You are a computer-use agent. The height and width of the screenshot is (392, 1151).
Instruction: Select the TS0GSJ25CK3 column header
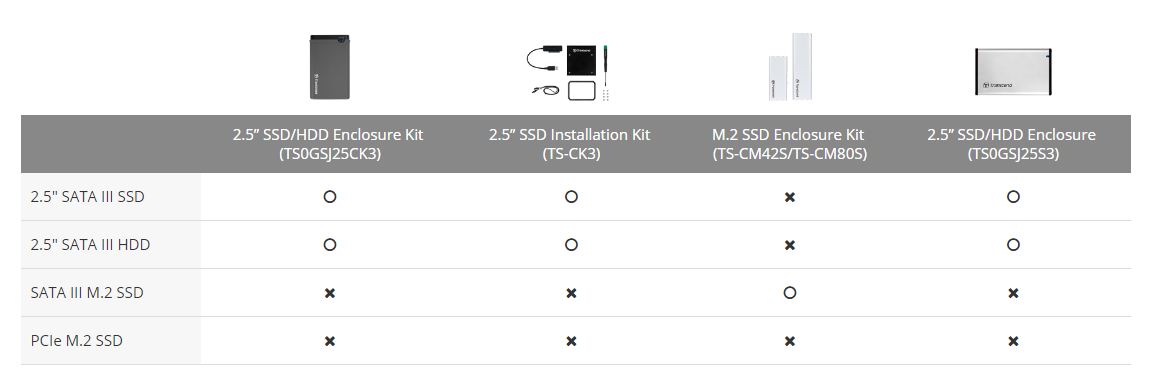328,145
